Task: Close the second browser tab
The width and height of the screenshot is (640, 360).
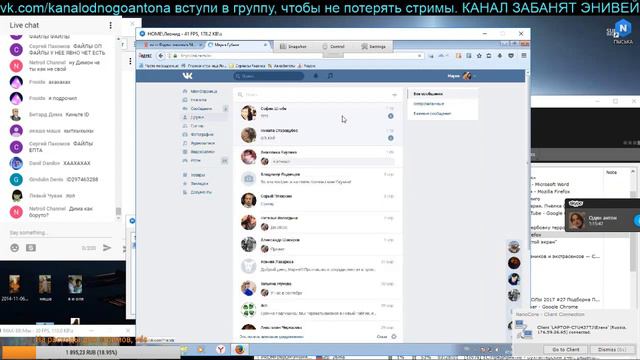Action: (265, 45)
